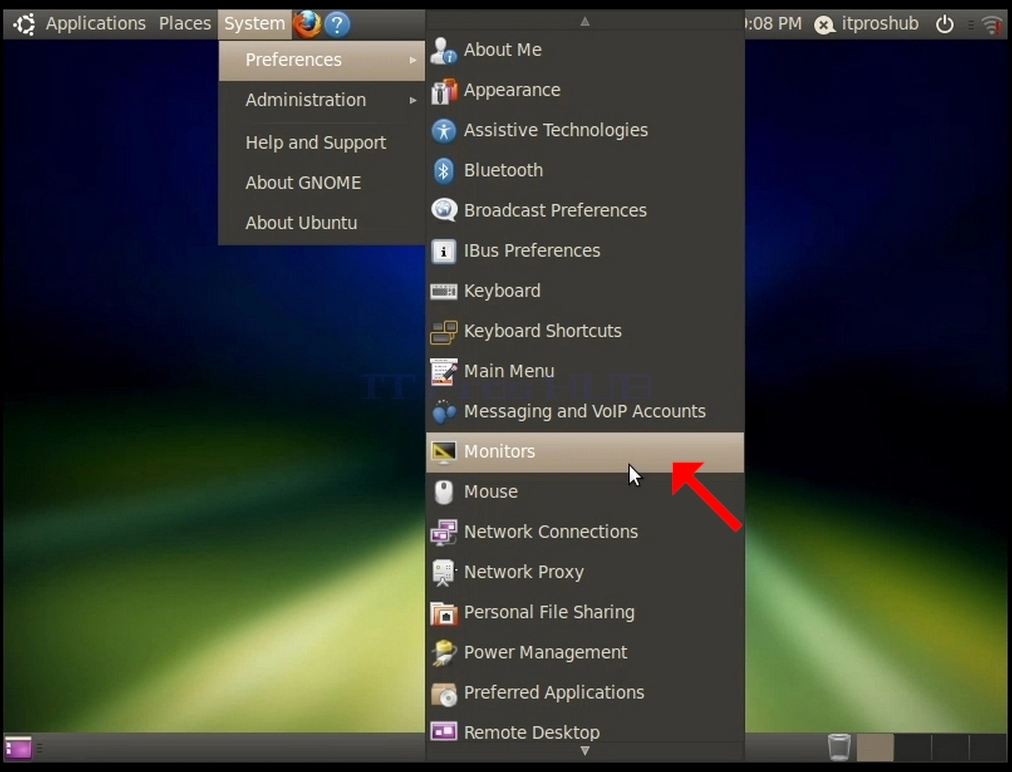Open the Places menu
Image resolution: width=1012 pixels, height=772 pixels.
[185, 24]
